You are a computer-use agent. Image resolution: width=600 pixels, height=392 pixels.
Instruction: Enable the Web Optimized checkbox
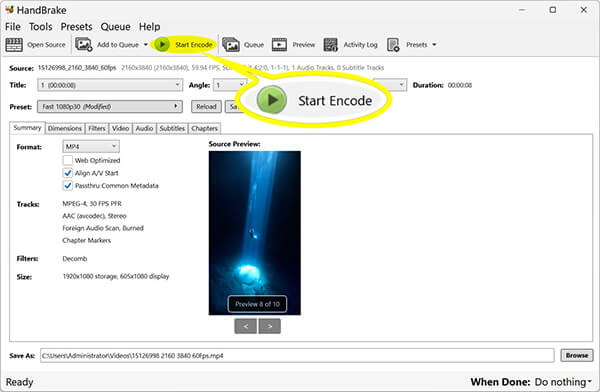(68, 160)
